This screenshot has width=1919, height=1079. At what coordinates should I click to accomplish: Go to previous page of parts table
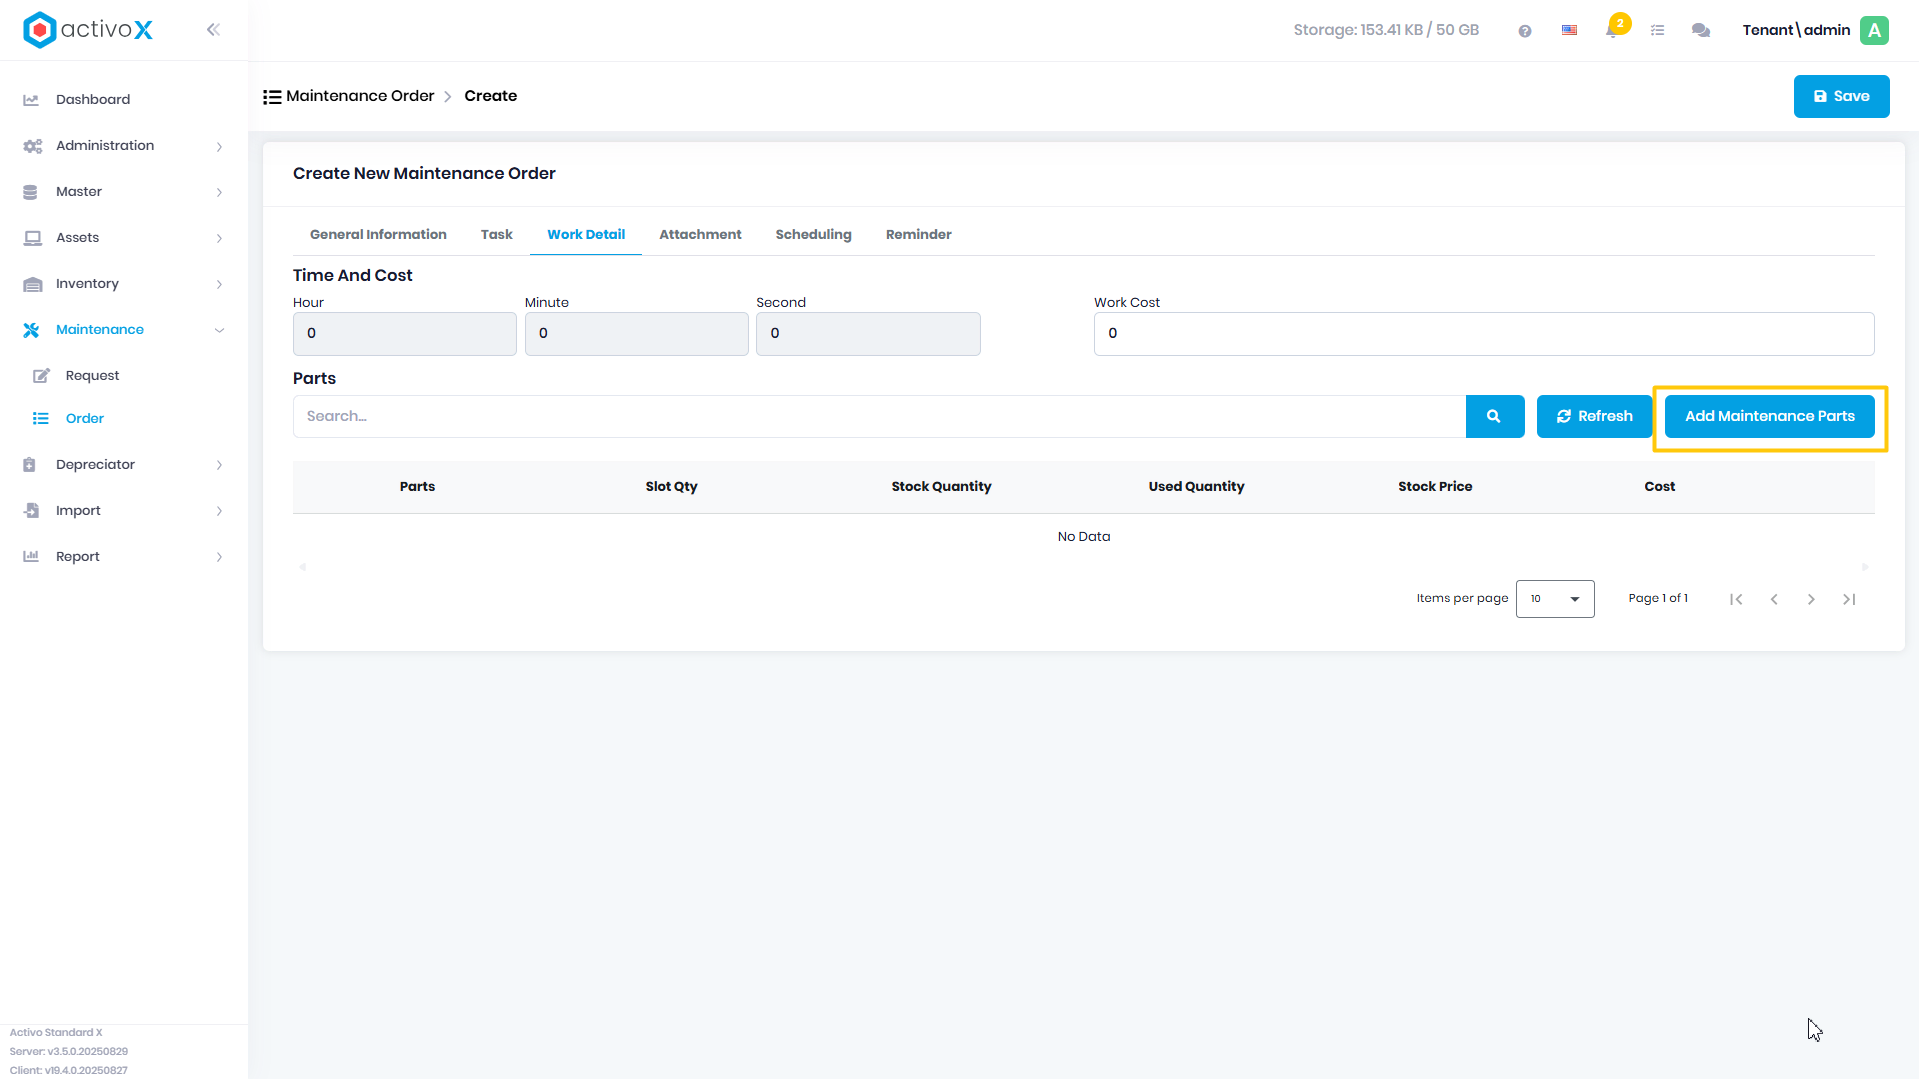pos(1774,599)
